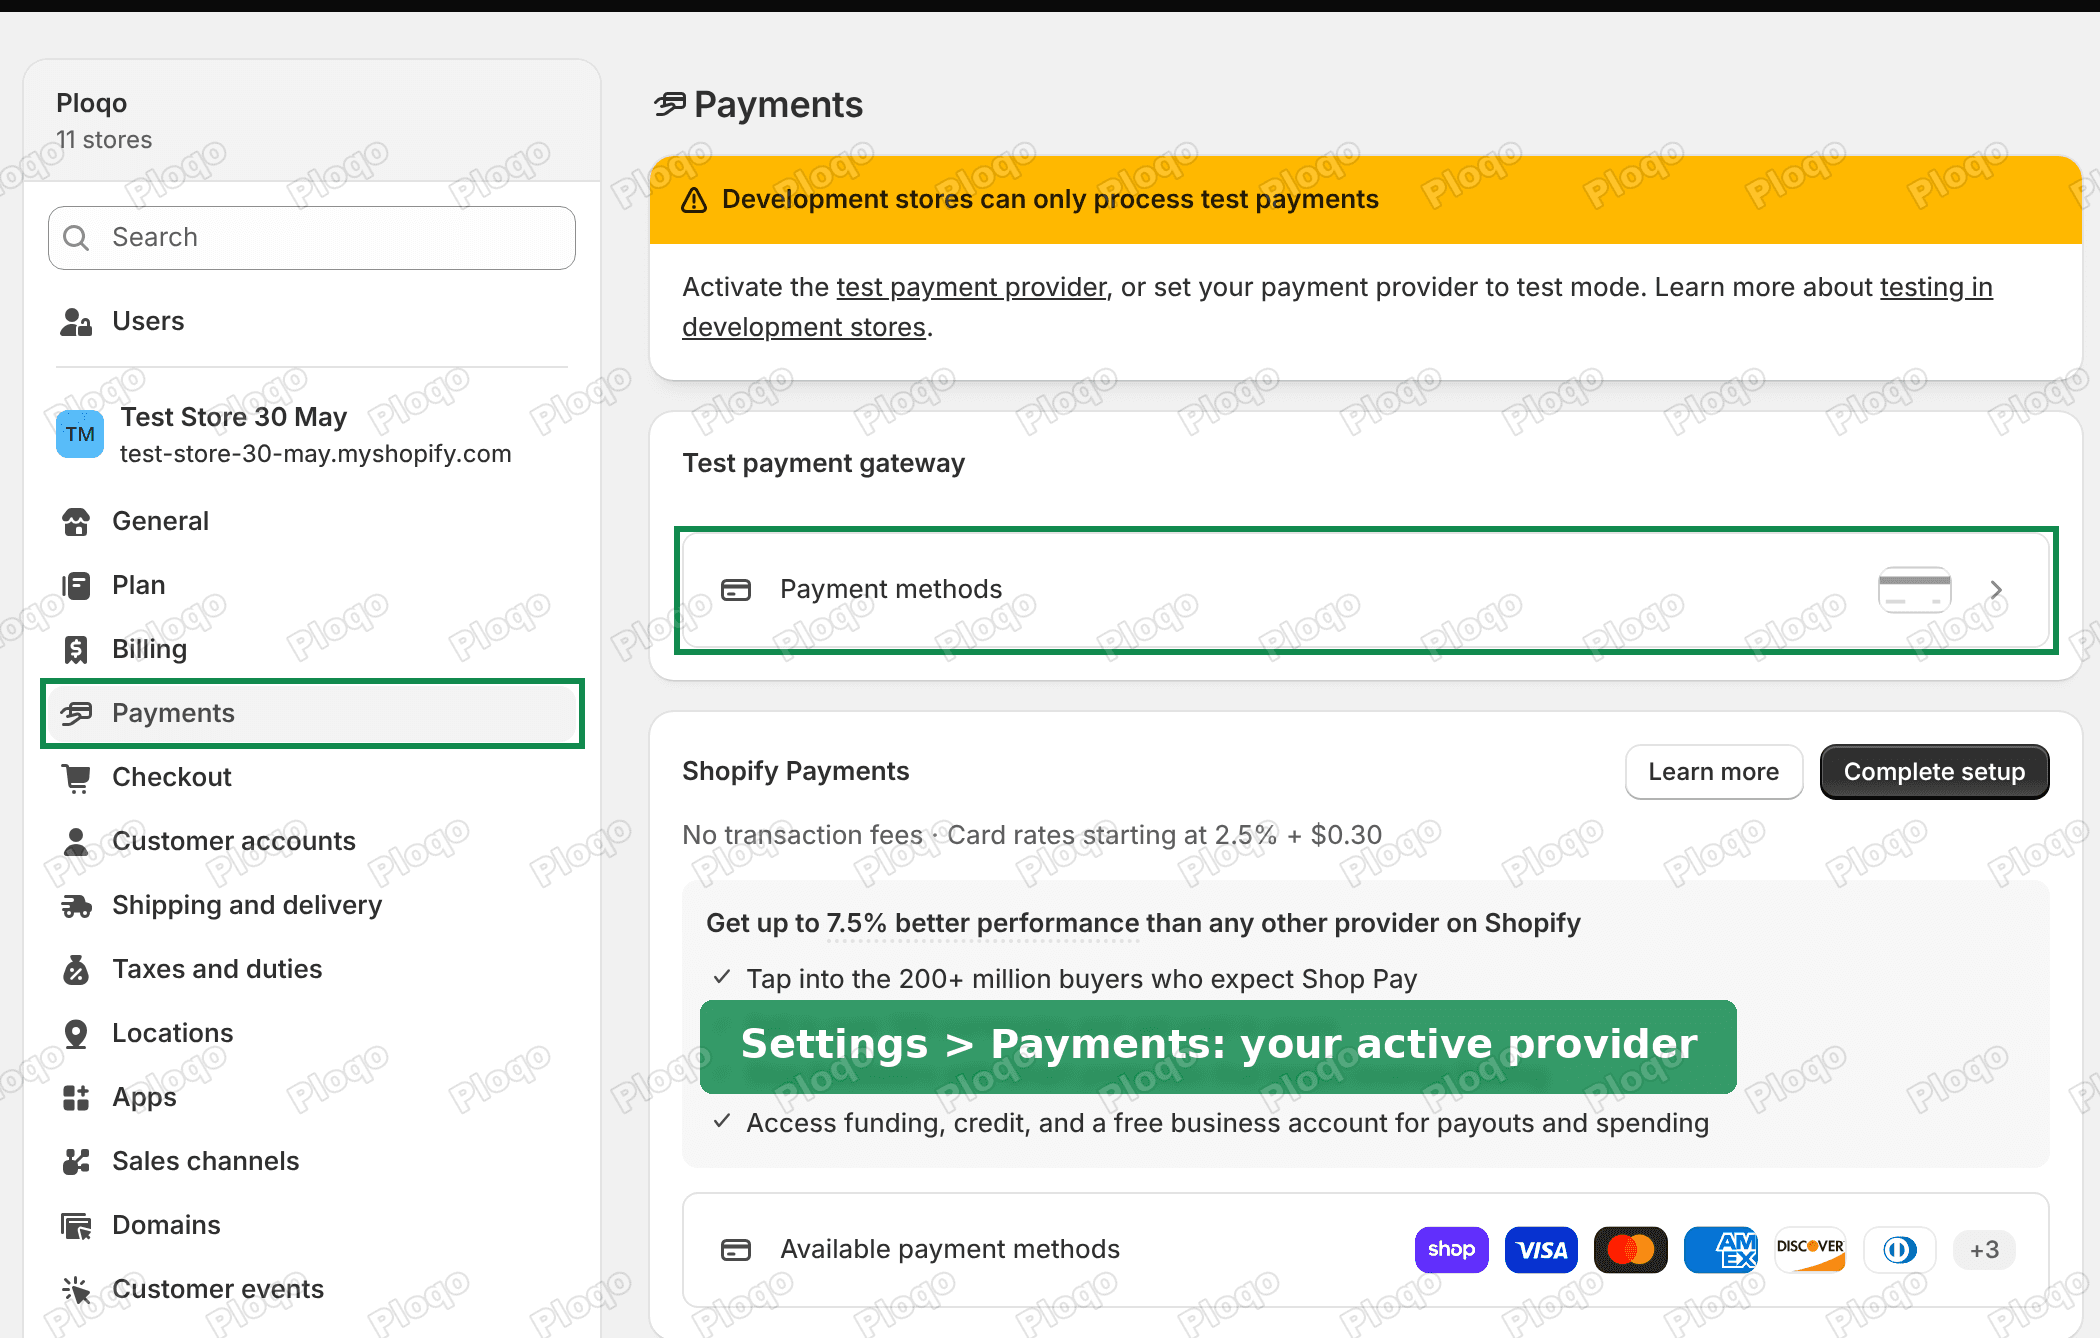Click the warning triangle icon in banner
Viewport: 2100px width, 1338px height.
(694, 200)
